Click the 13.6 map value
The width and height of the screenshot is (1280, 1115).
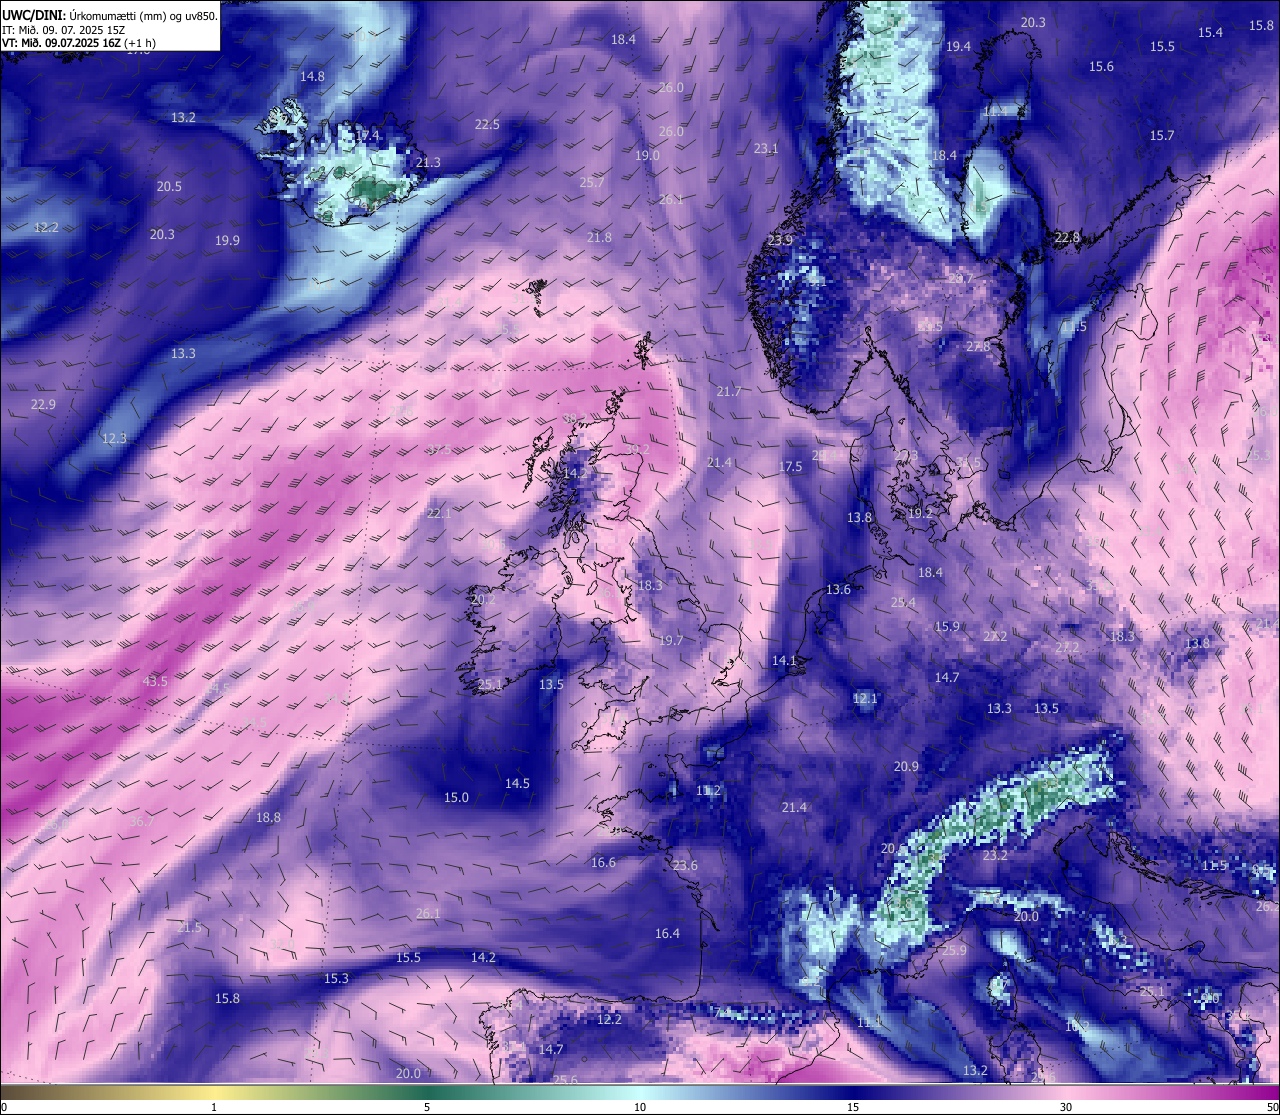[838, 589]
